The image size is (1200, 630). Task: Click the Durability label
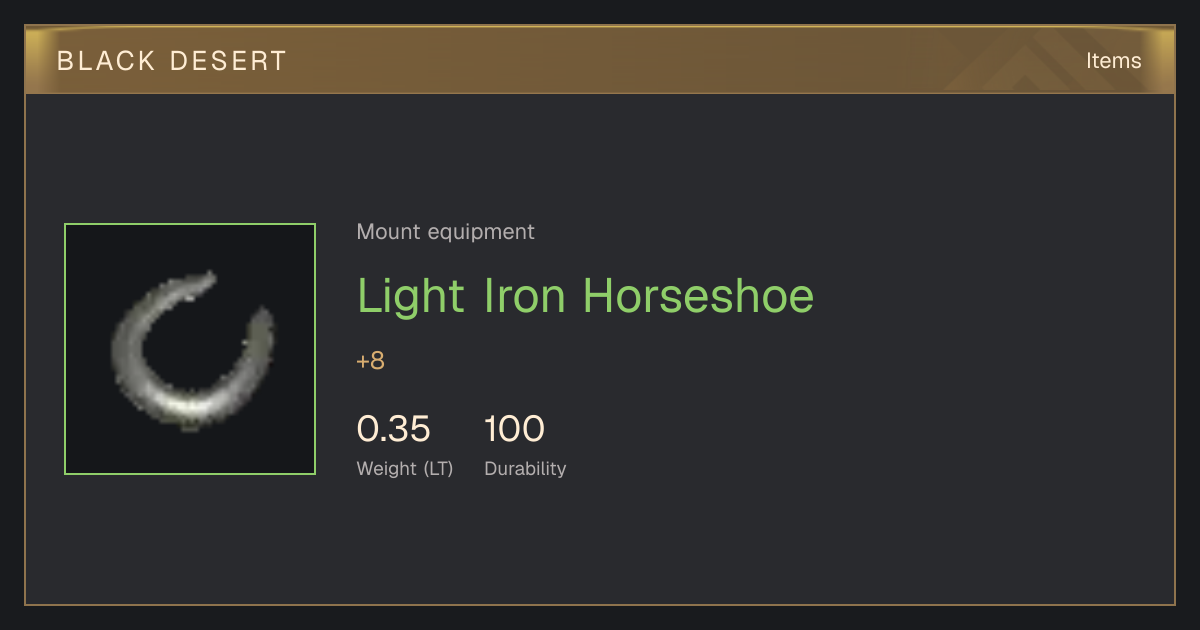pos(525,469)
